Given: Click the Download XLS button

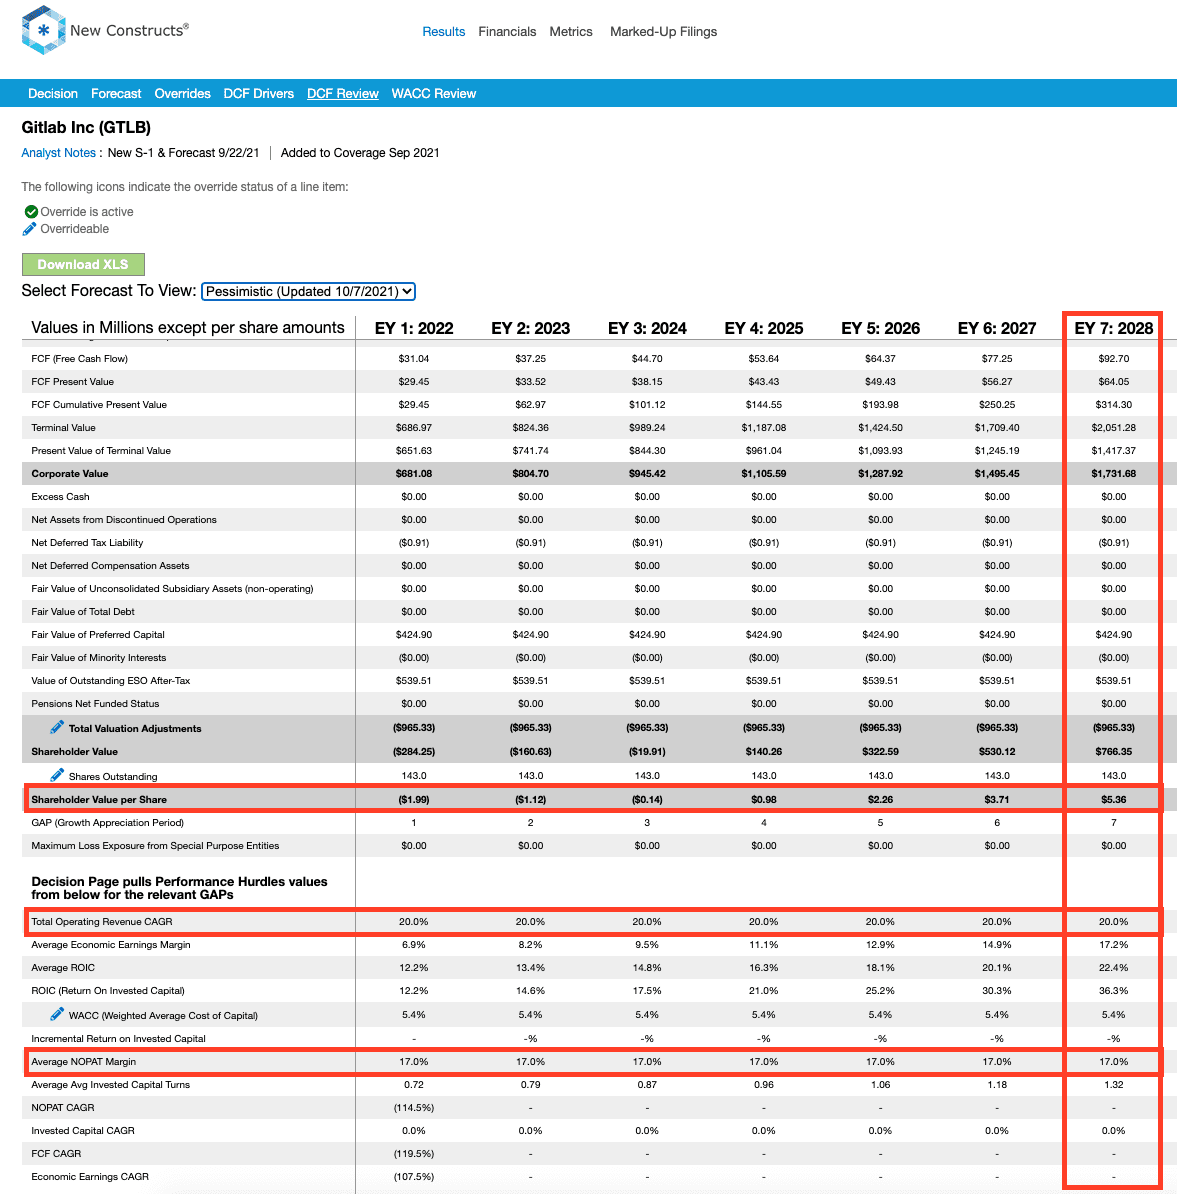Looking at the screenshot, I should (83, 264).
